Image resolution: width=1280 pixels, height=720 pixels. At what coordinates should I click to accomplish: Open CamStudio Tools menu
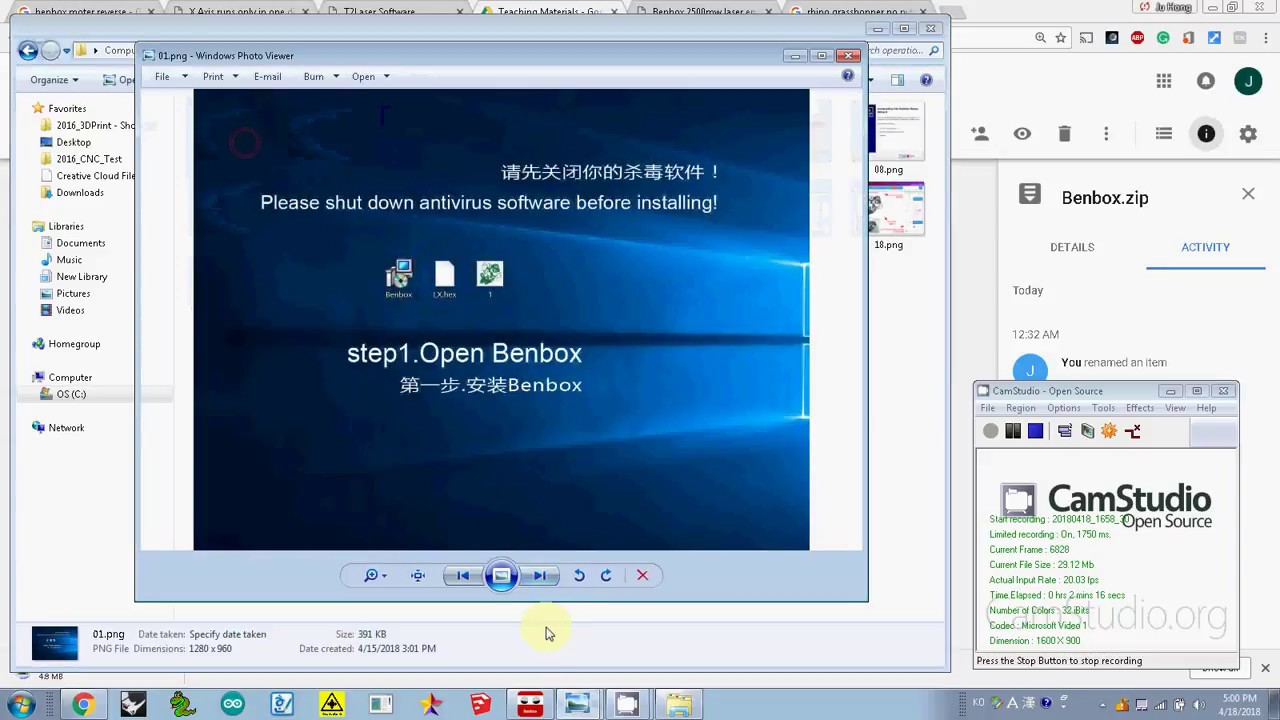point(1103,408)
